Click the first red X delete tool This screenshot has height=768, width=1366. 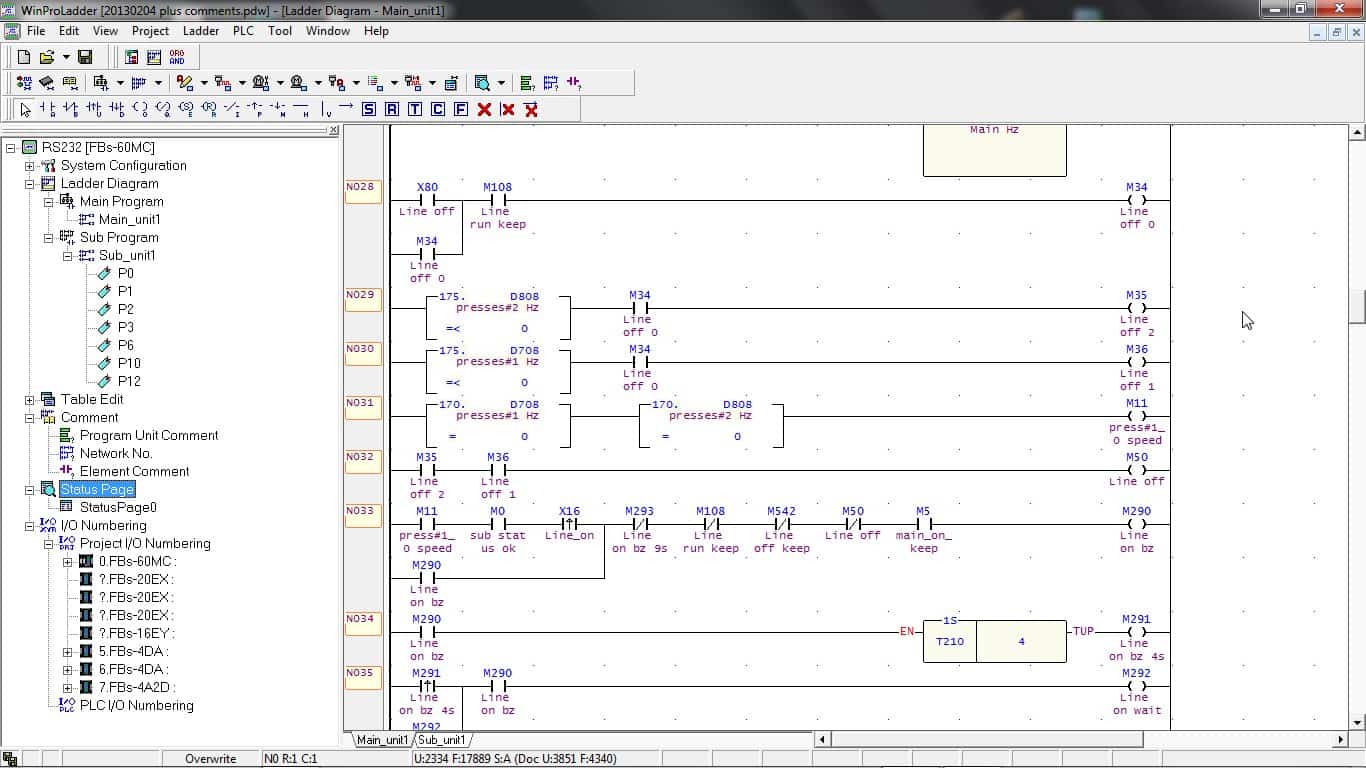[484, 109]
